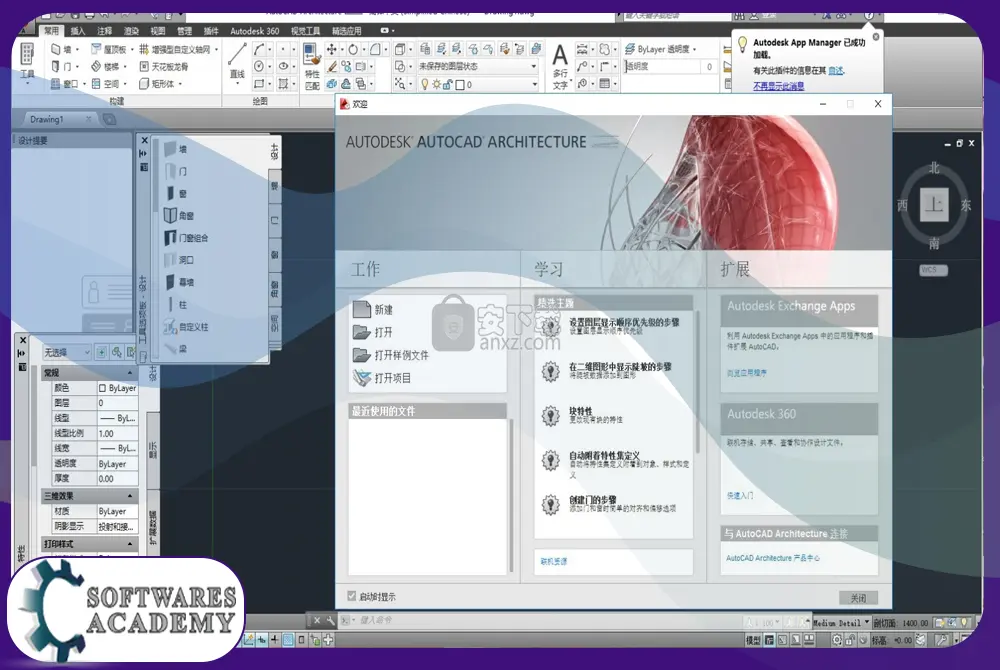
Task: Click the 上 face of the ViewCube
Action: (934, 205)
